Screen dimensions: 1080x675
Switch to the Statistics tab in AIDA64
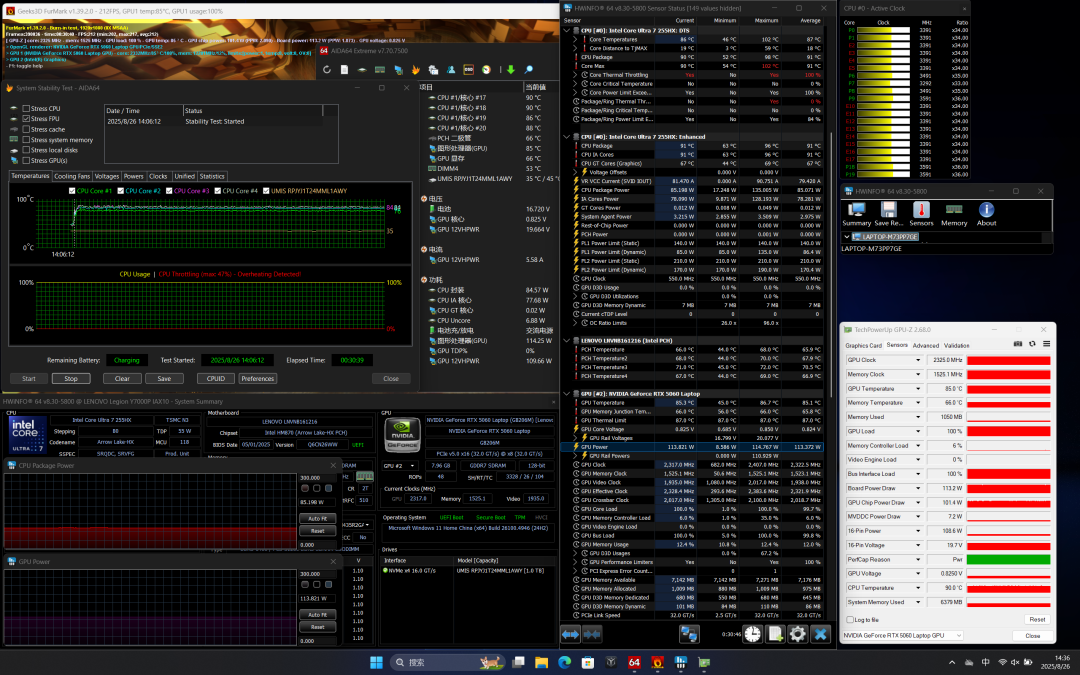coord(212,176)
